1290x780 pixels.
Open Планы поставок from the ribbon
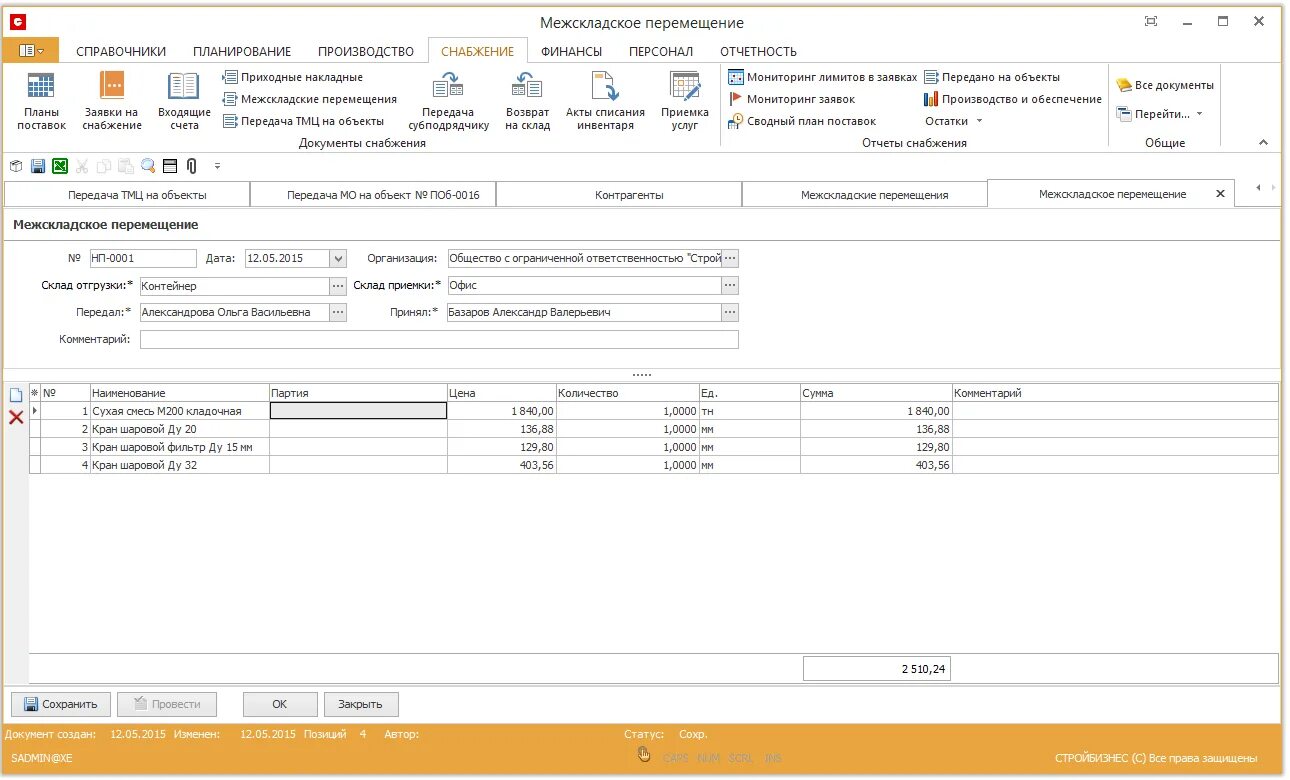pyautogui.click(x=41, y=102)
